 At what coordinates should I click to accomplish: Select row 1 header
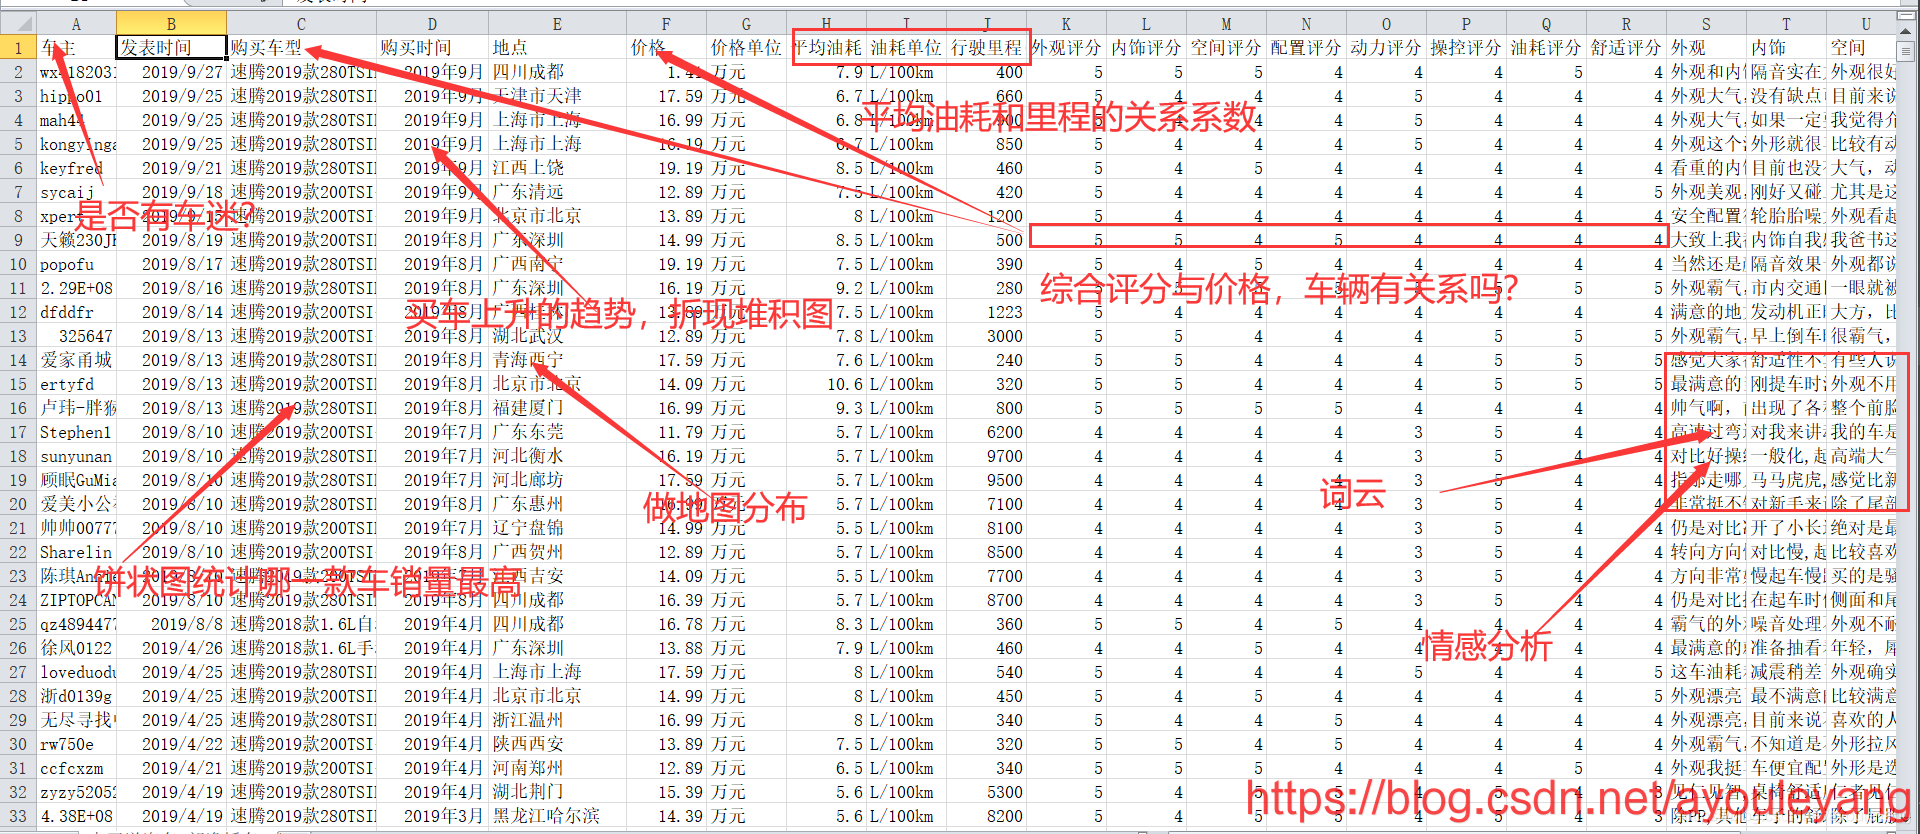(x=18, y=47)
